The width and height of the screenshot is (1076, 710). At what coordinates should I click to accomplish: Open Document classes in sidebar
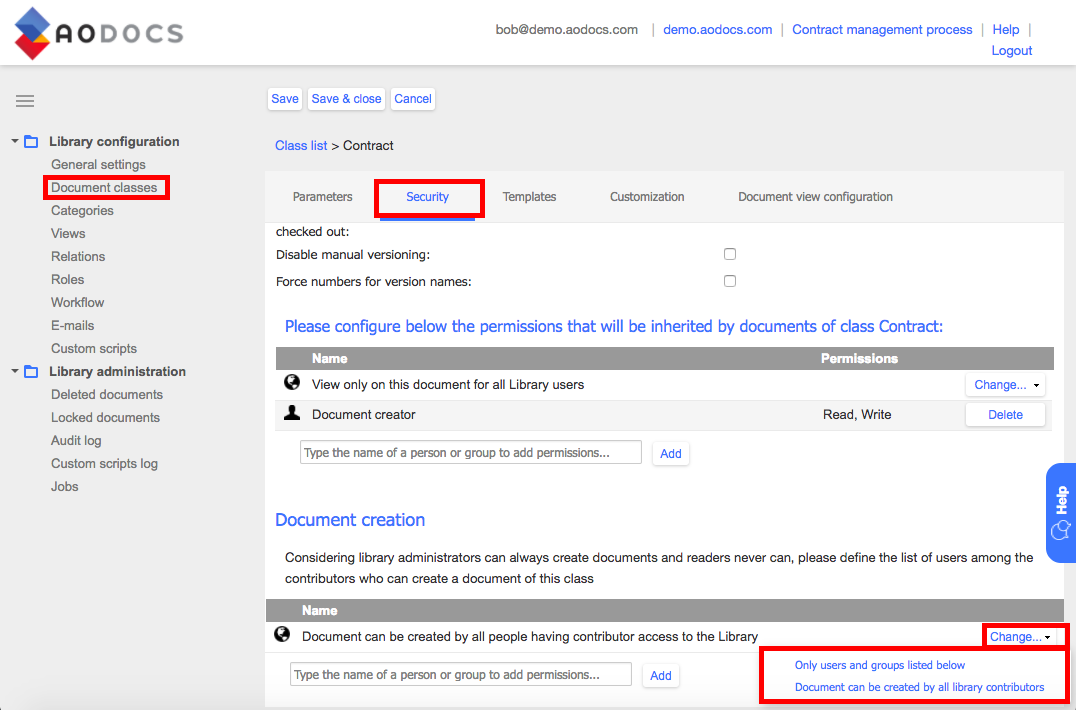click(x=104, y=188)
